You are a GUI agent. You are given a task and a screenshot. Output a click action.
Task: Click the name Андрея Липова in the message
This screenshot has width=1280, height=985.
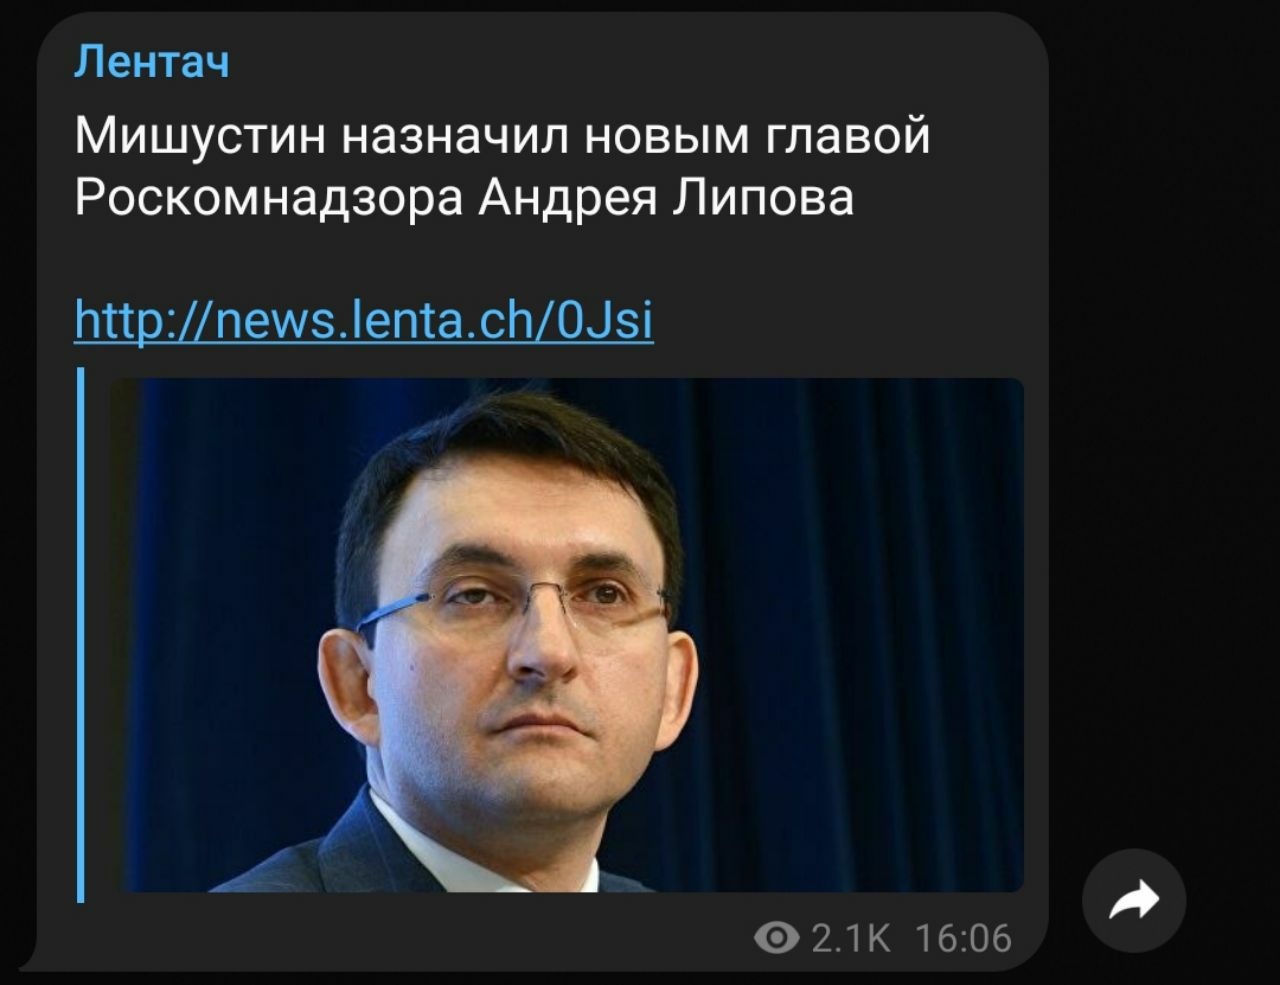pos(665,197)
